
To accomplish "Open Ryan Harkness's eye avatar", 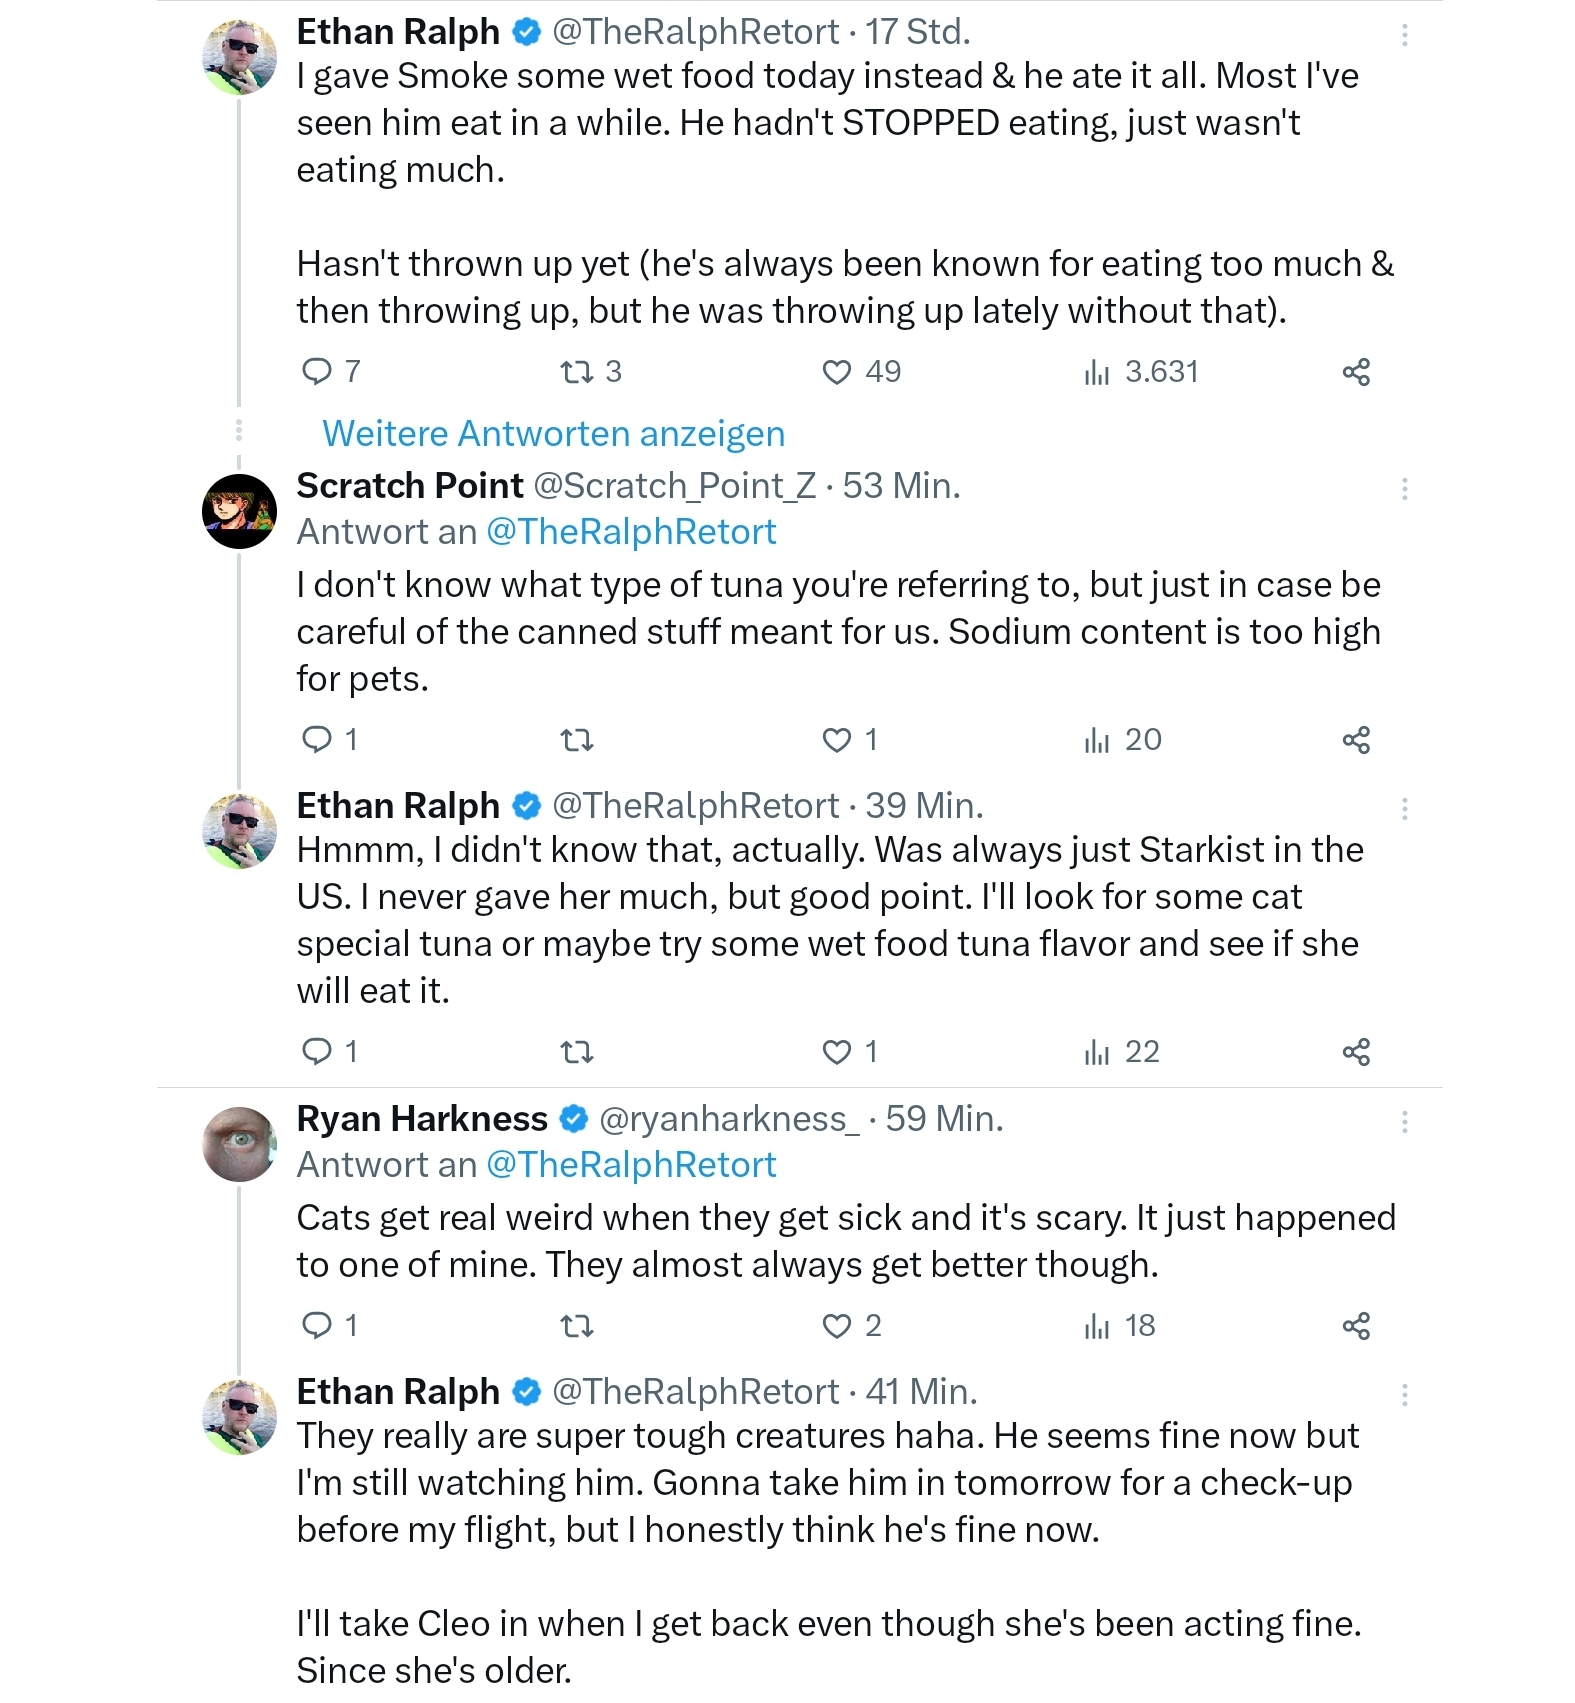I will click(240, 1144).
